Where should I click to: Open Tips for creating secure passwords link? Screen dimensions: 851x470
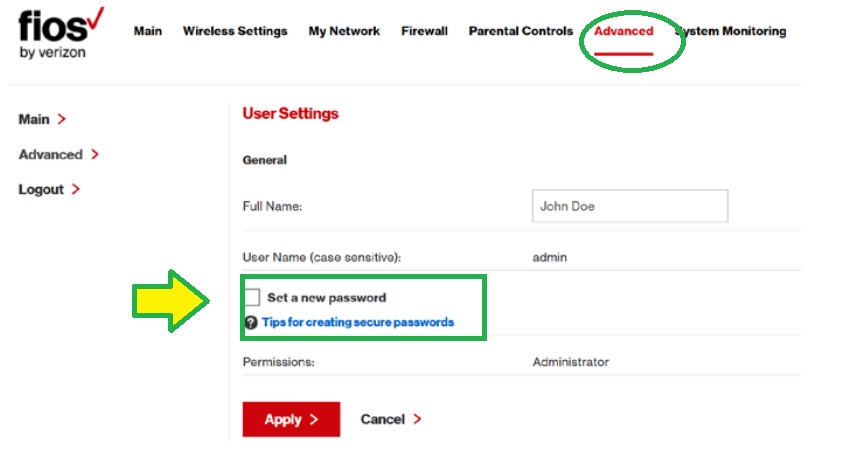tap(358, 323)
